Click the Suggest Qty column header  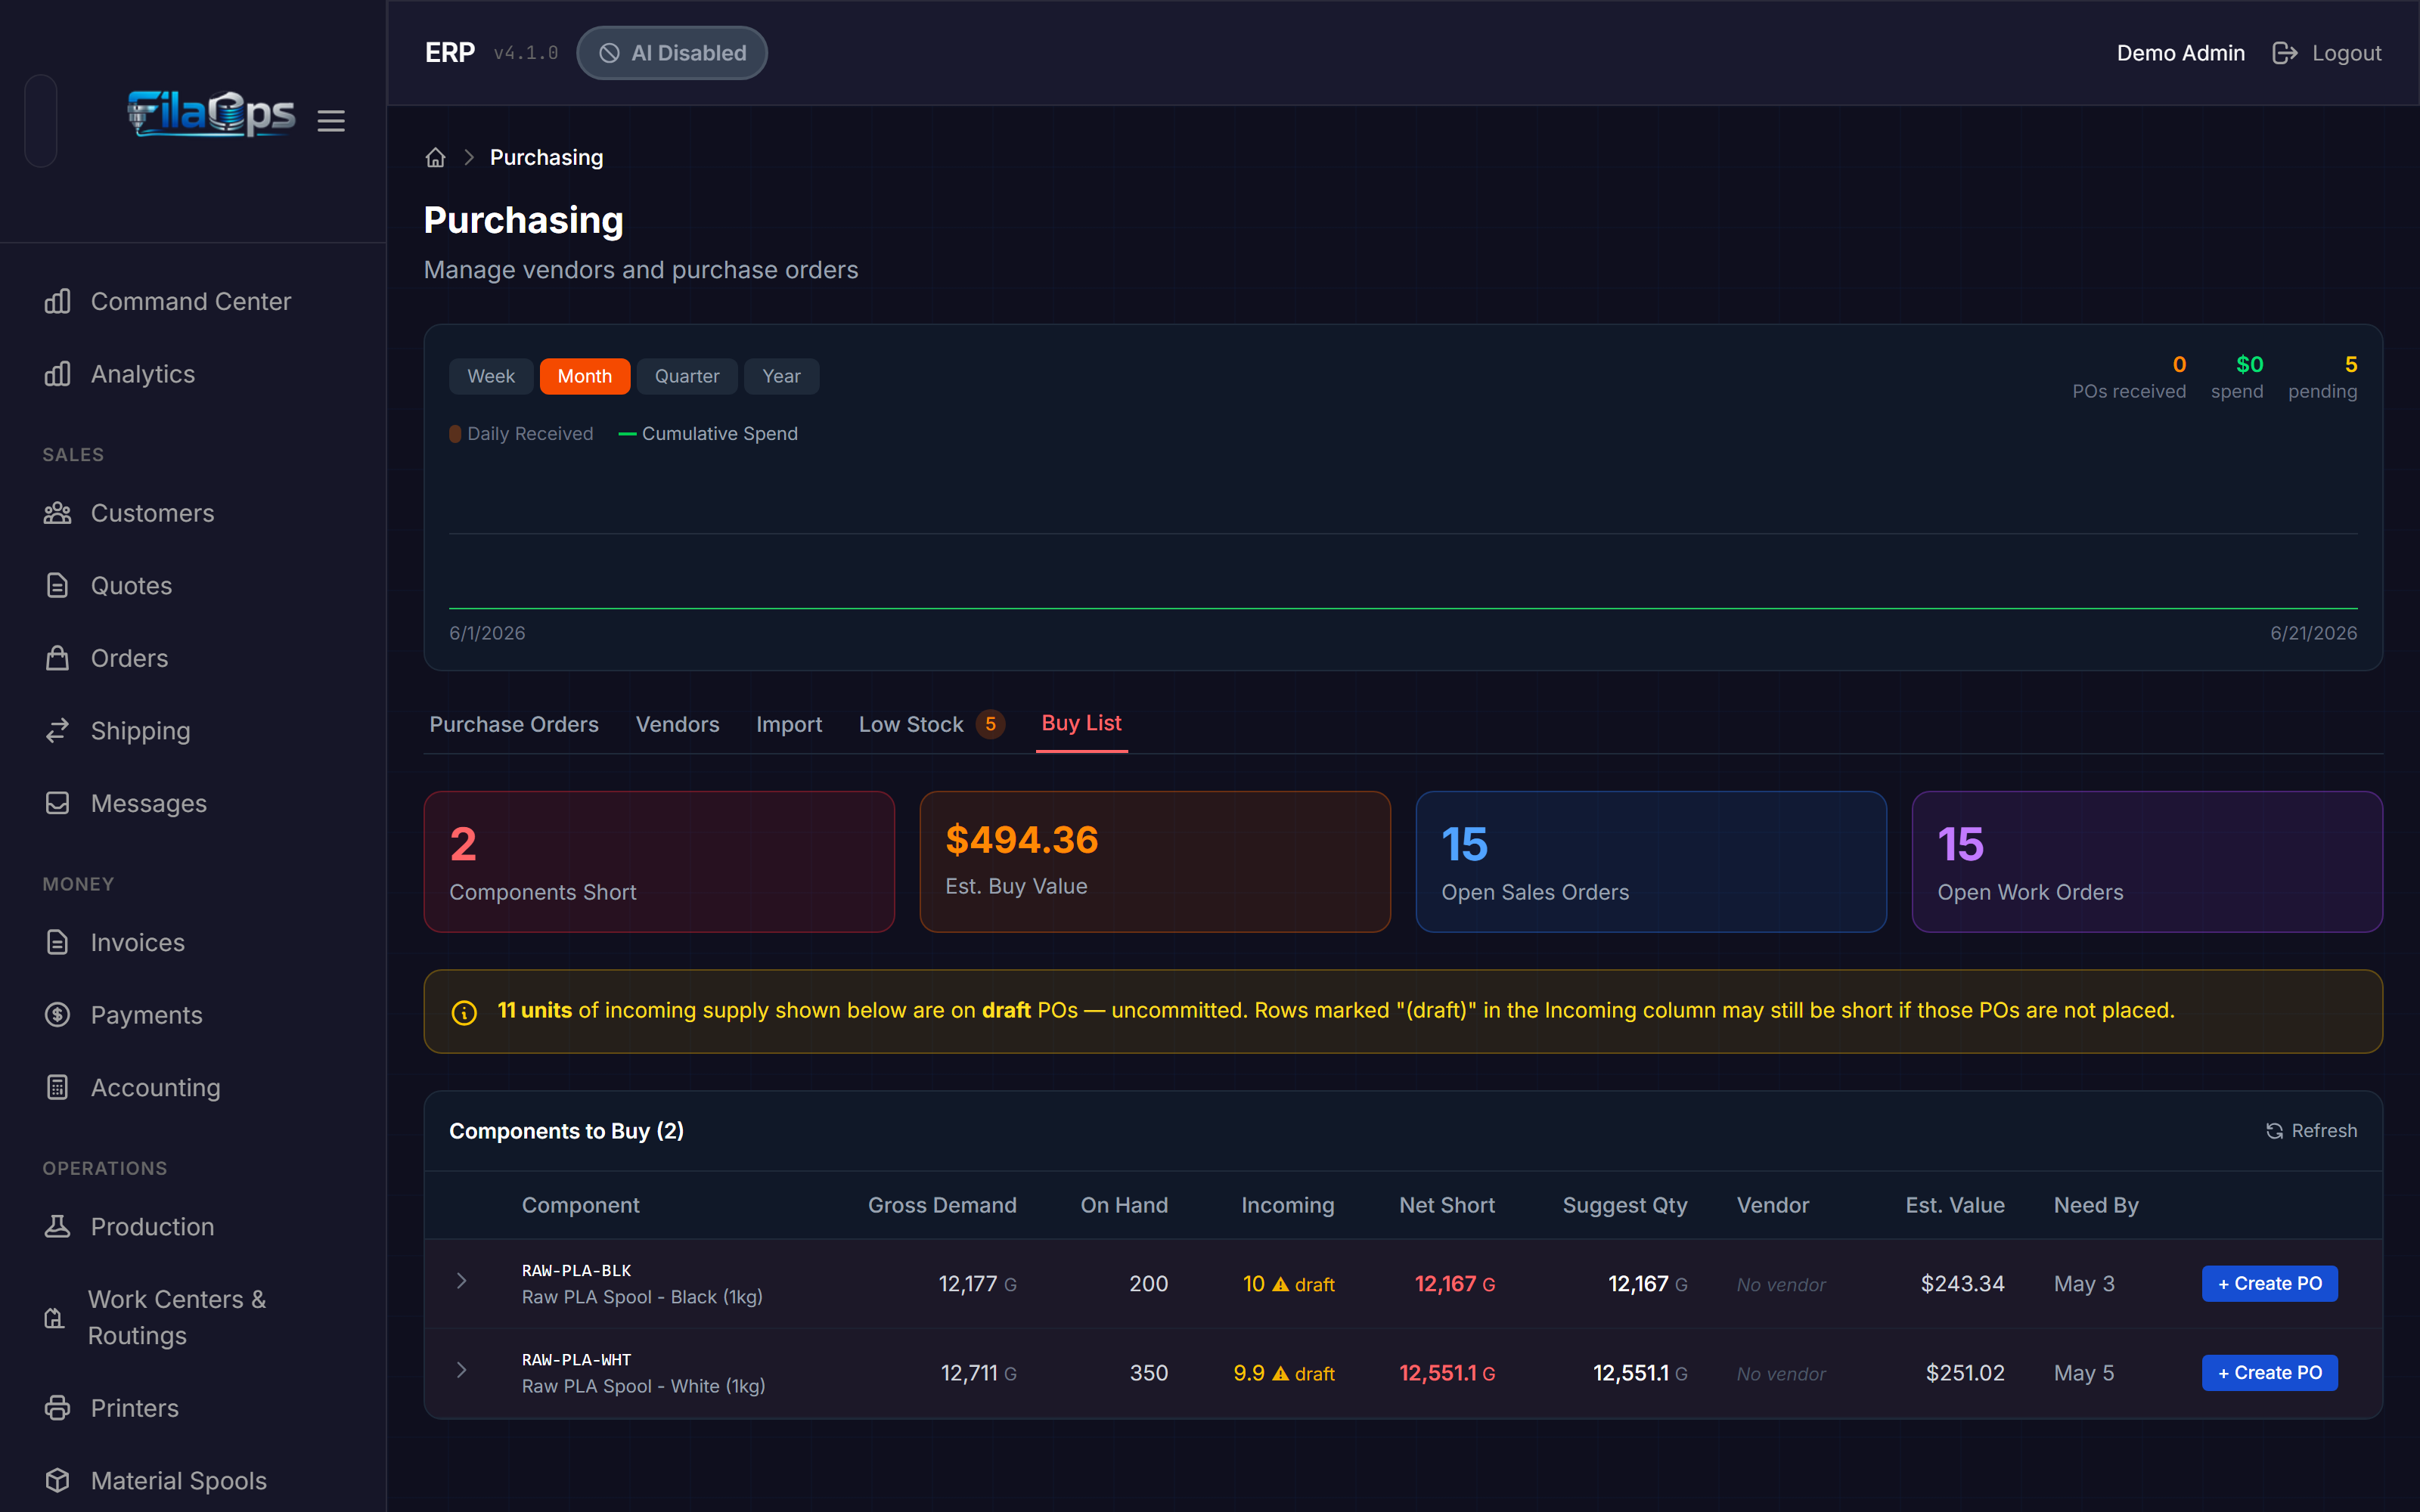pos(1625,1206)
